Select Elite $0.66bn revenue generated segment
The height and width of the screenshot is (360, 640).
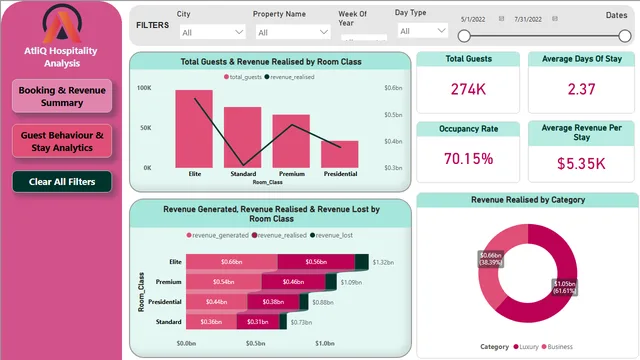pos(231,262)
